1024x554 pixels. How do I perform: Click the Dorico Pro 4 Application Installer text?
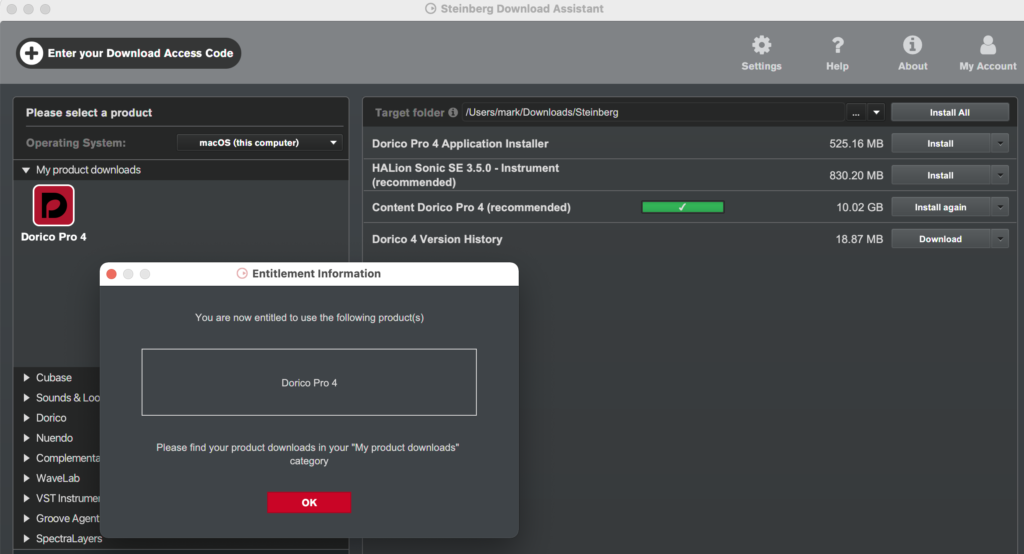(x=460, y=144)
